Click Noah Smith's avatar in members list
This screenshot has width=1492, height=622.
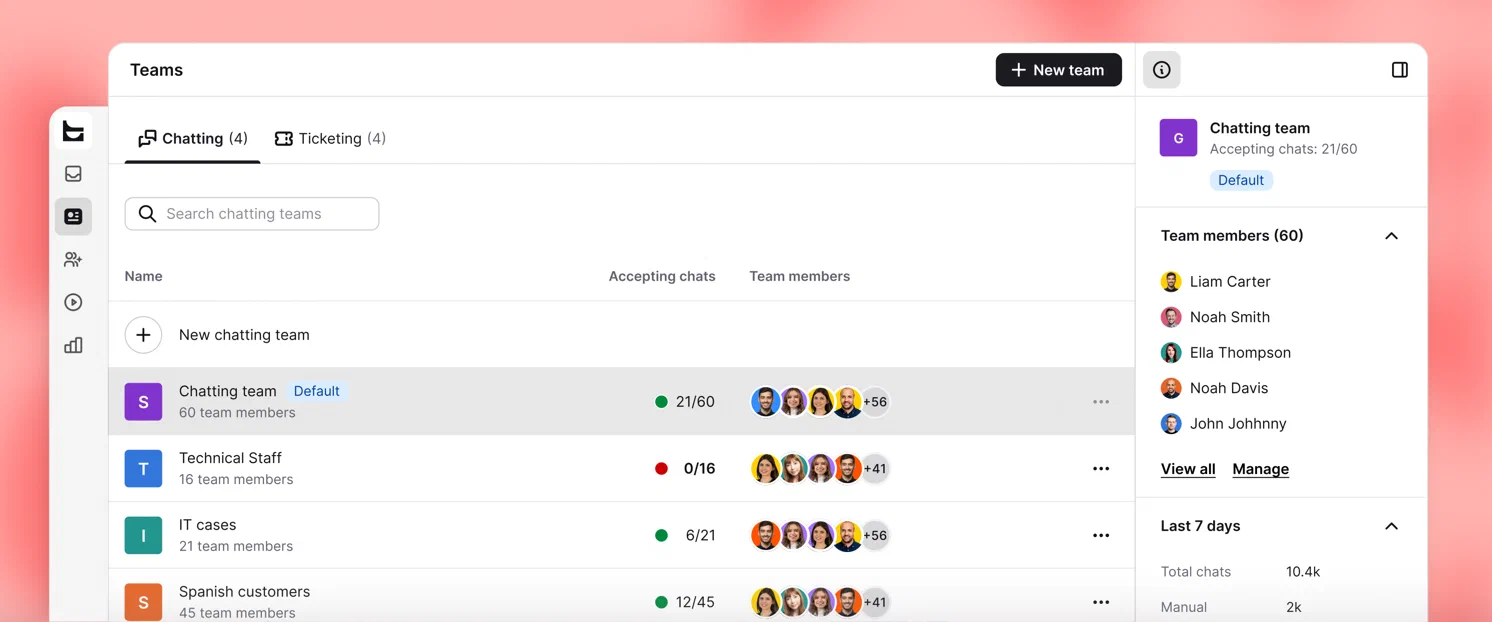(1171, 317)
